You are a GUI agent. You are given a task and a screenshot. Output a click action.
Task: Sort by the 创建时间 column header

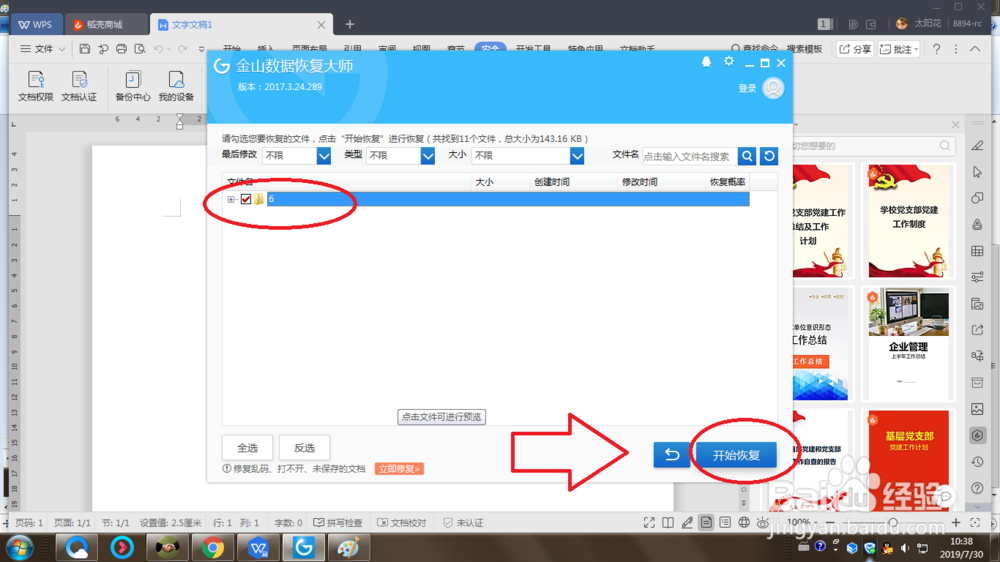pos(552,182)
